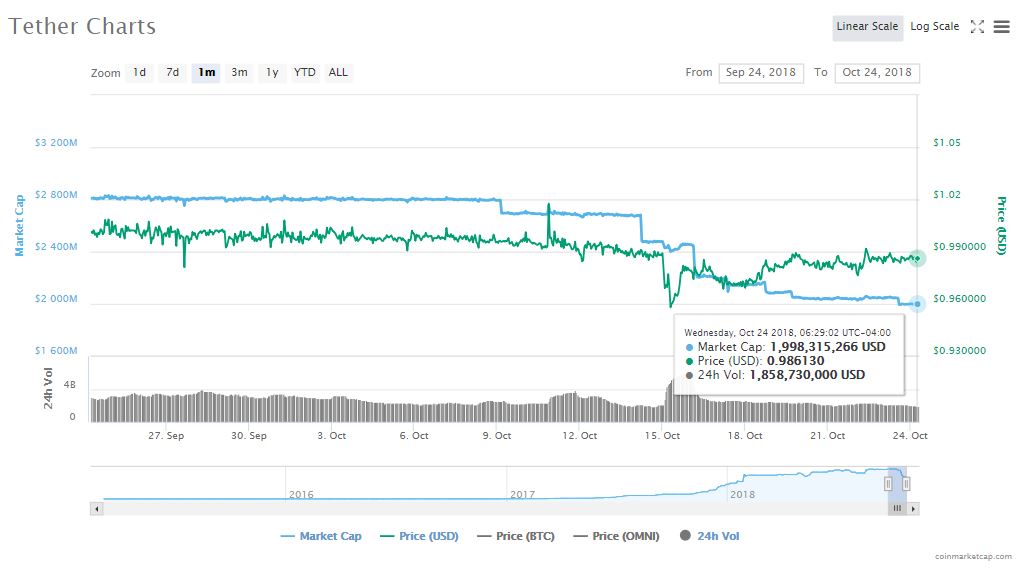Select the 1d zoom range
Image resolution: width=1021 pixels, height=573 pixels.
pos(139,72)
